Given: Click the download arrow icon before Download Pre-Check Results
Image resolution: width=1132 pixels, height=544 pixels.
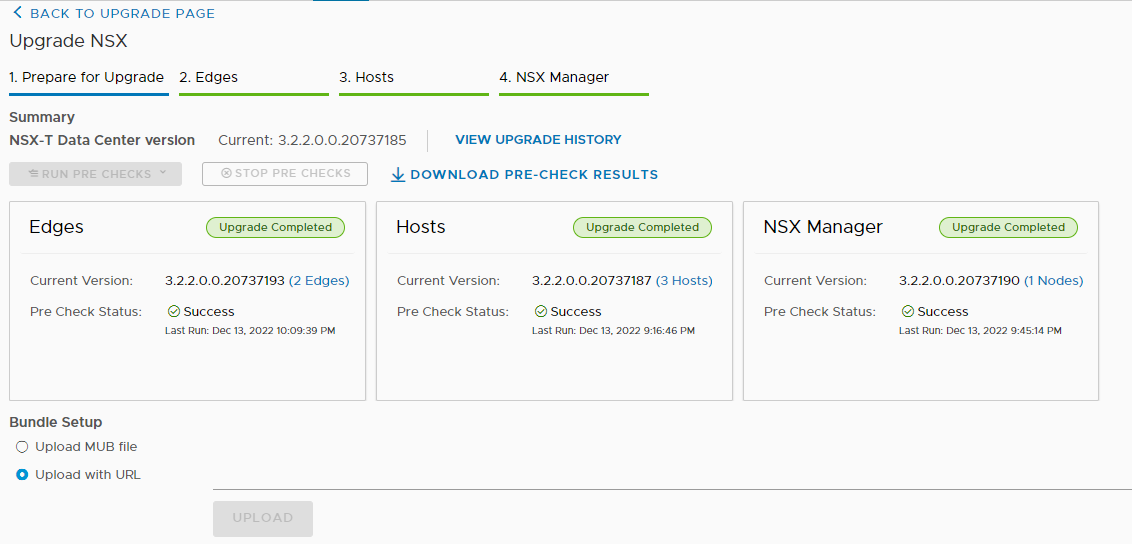Looking at the screenshot, I should pos(398,175).
